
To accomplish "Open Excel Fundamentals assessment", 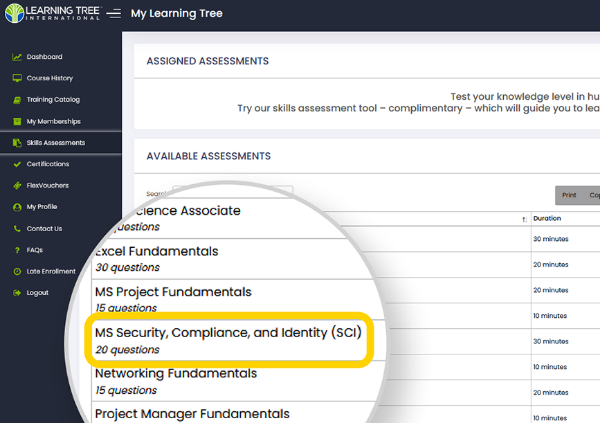I will pyautogui.click(x=157, y=251).
